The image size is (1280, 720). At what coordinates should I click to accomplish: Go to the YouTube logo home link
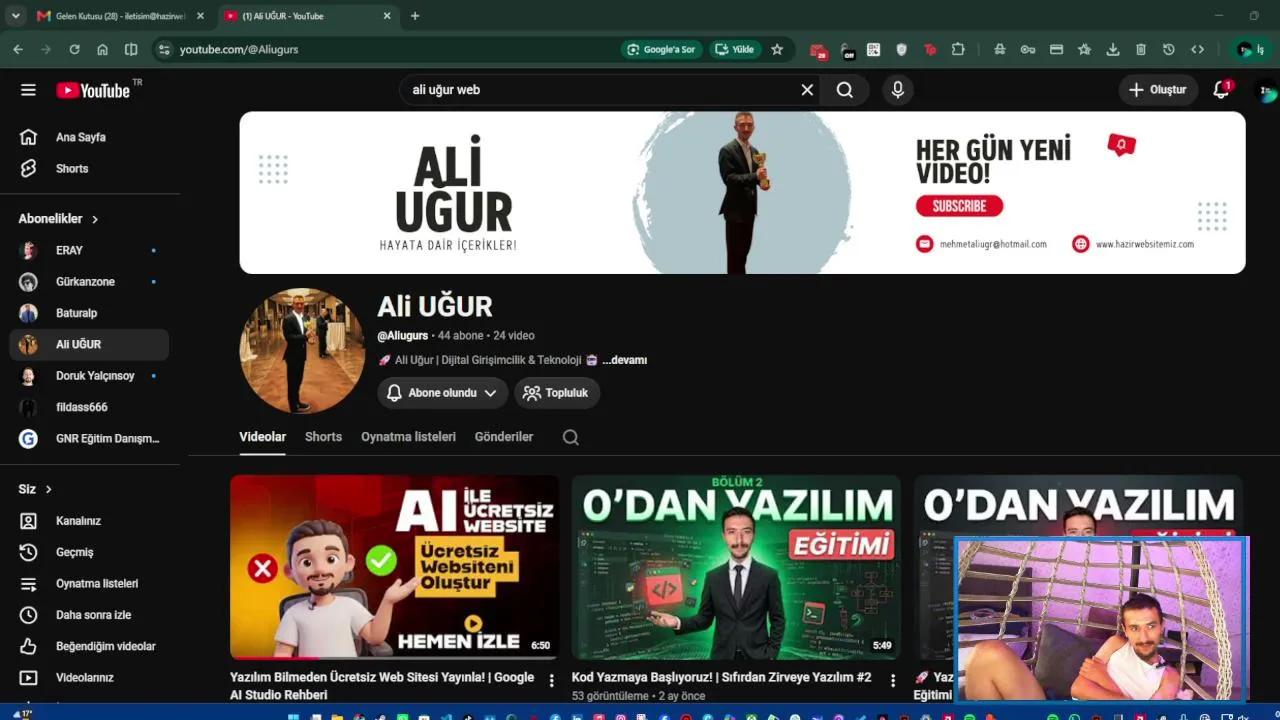pos(93,90)
